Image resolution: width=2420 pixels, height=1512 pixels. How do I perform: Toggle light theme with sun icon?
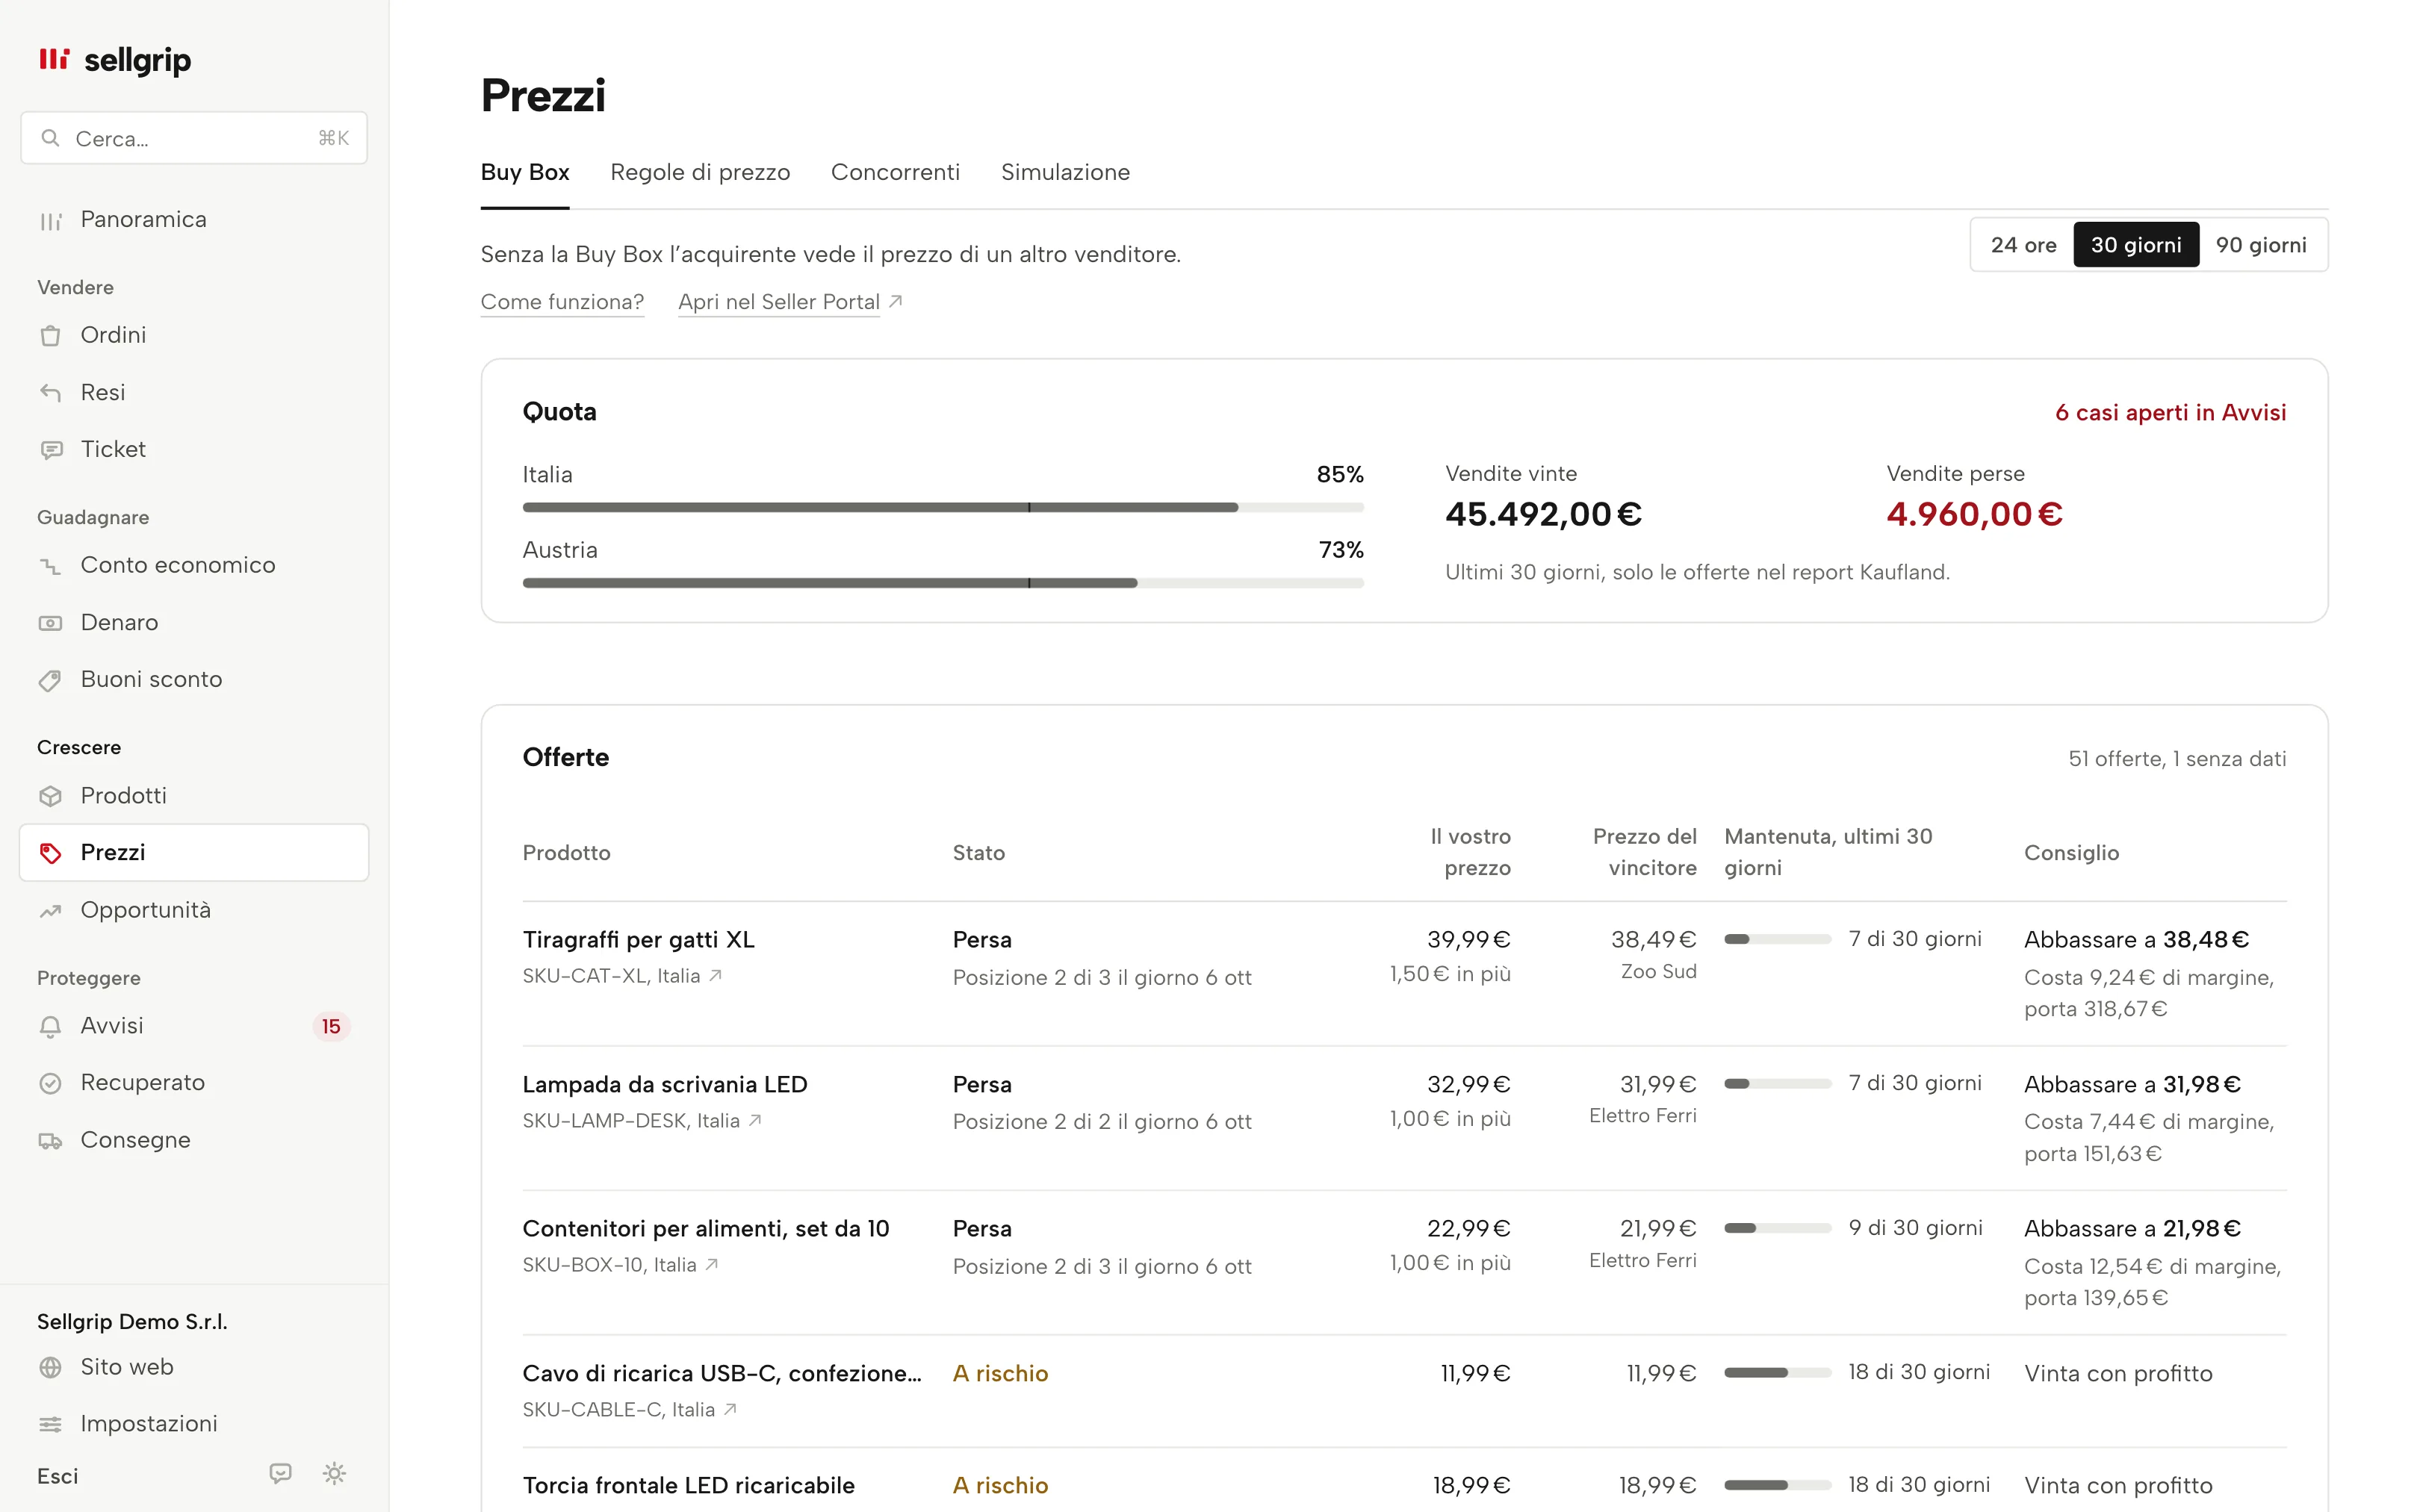click(335, 1473)
